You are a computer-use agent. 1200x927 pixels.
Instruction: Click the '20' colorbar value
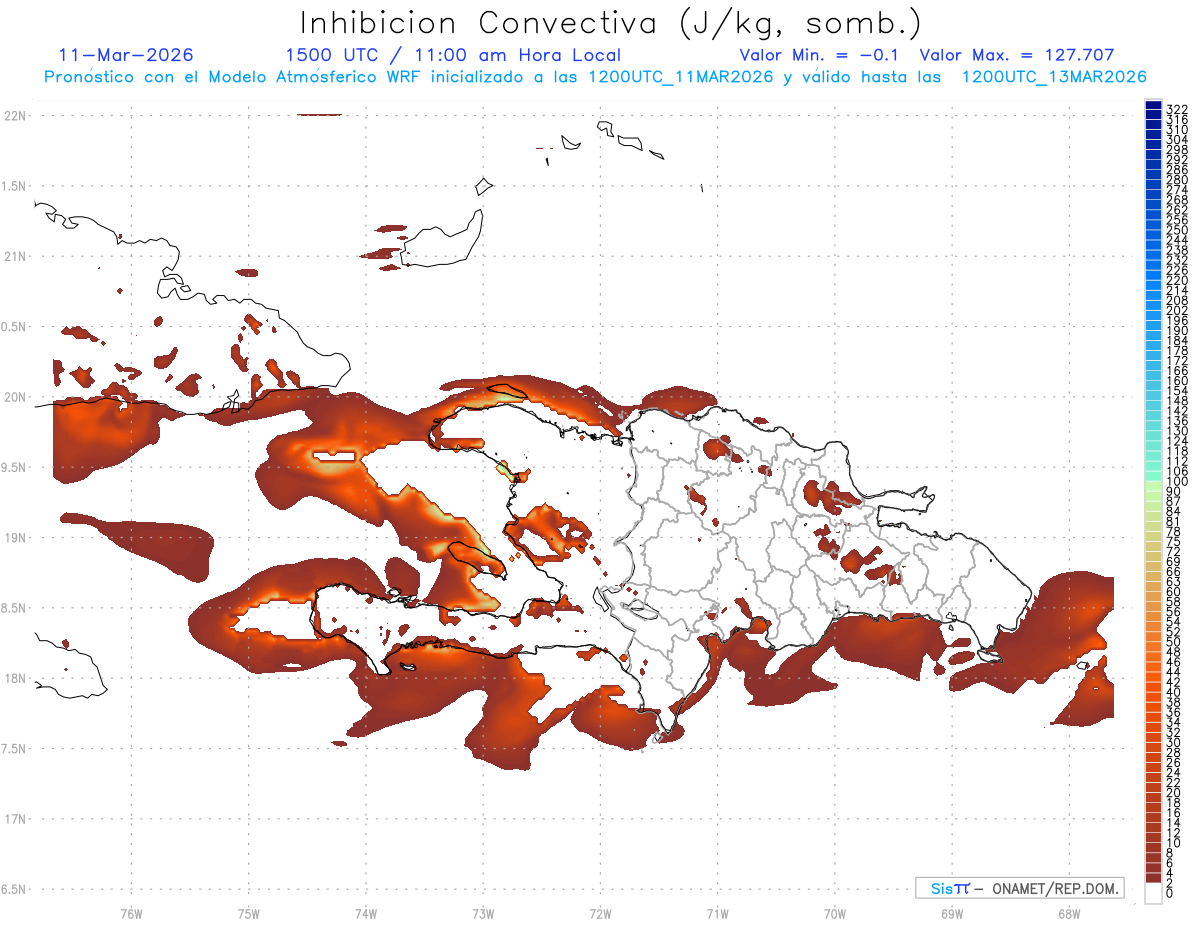pyautogui.click(x=1174, y=793)
